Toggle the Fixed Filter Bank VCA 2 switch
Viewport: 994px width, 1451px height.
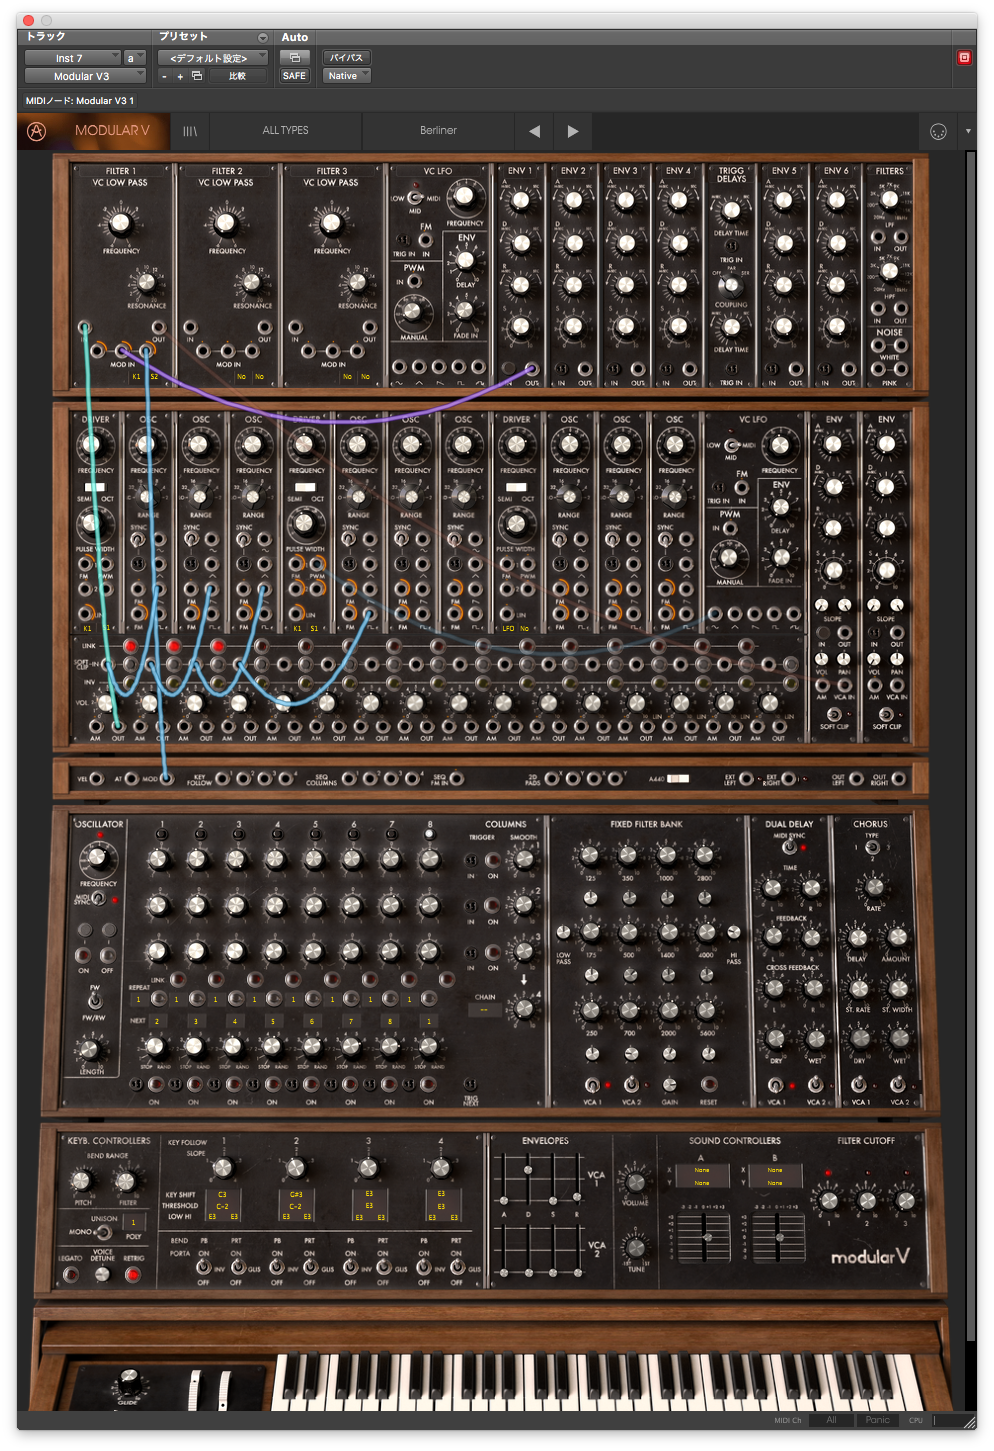(631, 1084)
